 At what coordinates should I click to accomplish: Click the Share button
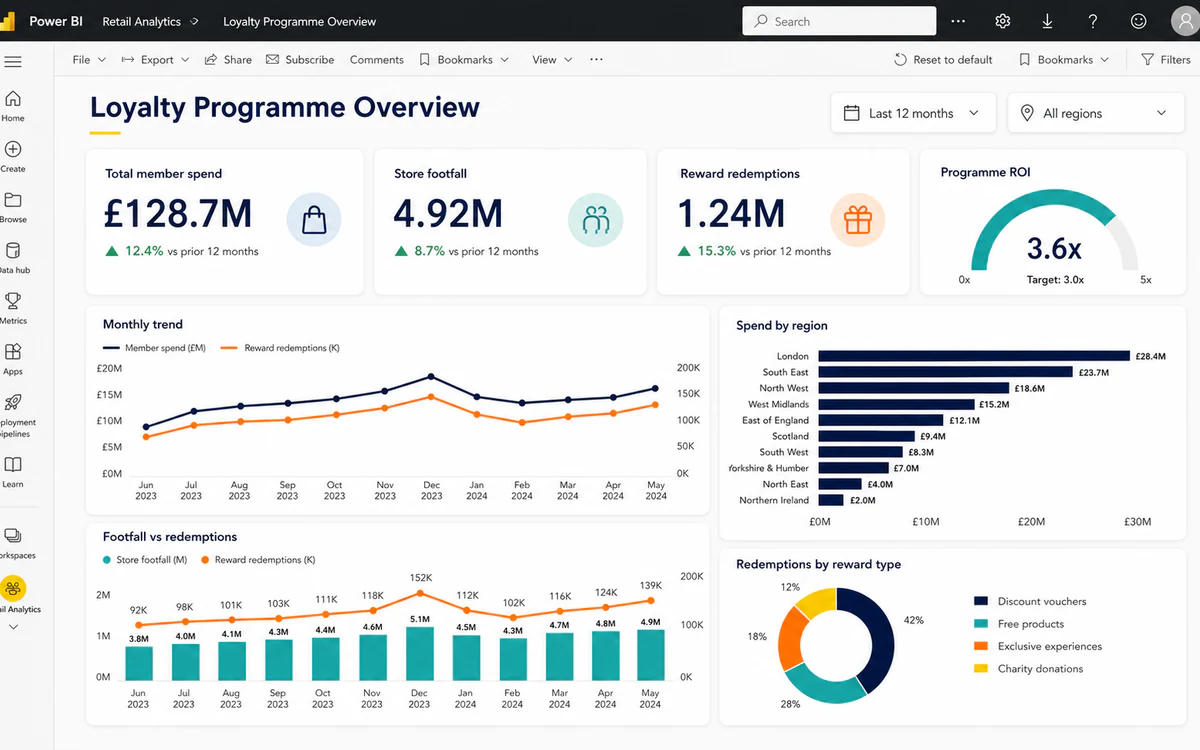(228, 60)
